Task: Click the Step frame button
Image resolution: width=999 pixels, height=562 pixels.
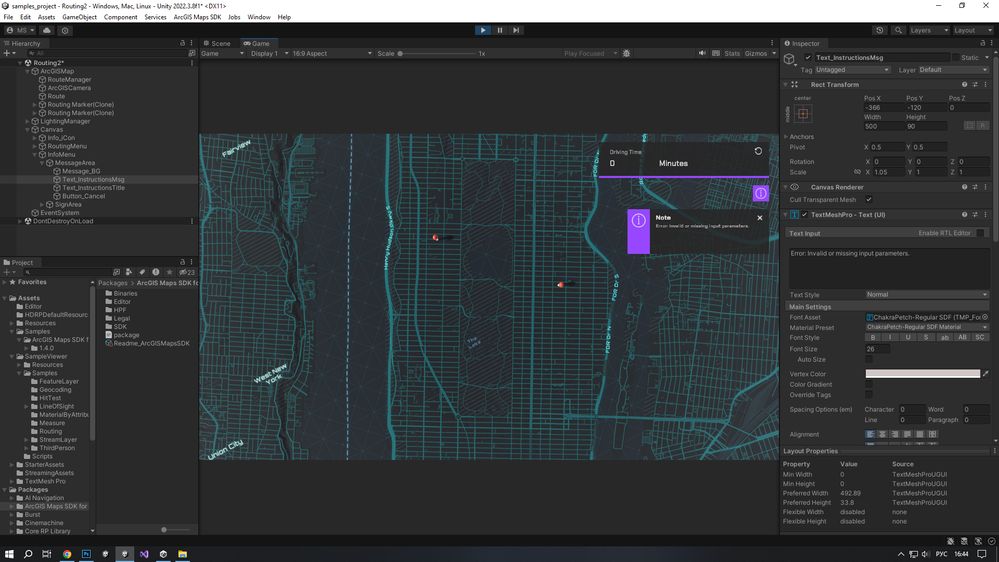Action: (516, 31)
